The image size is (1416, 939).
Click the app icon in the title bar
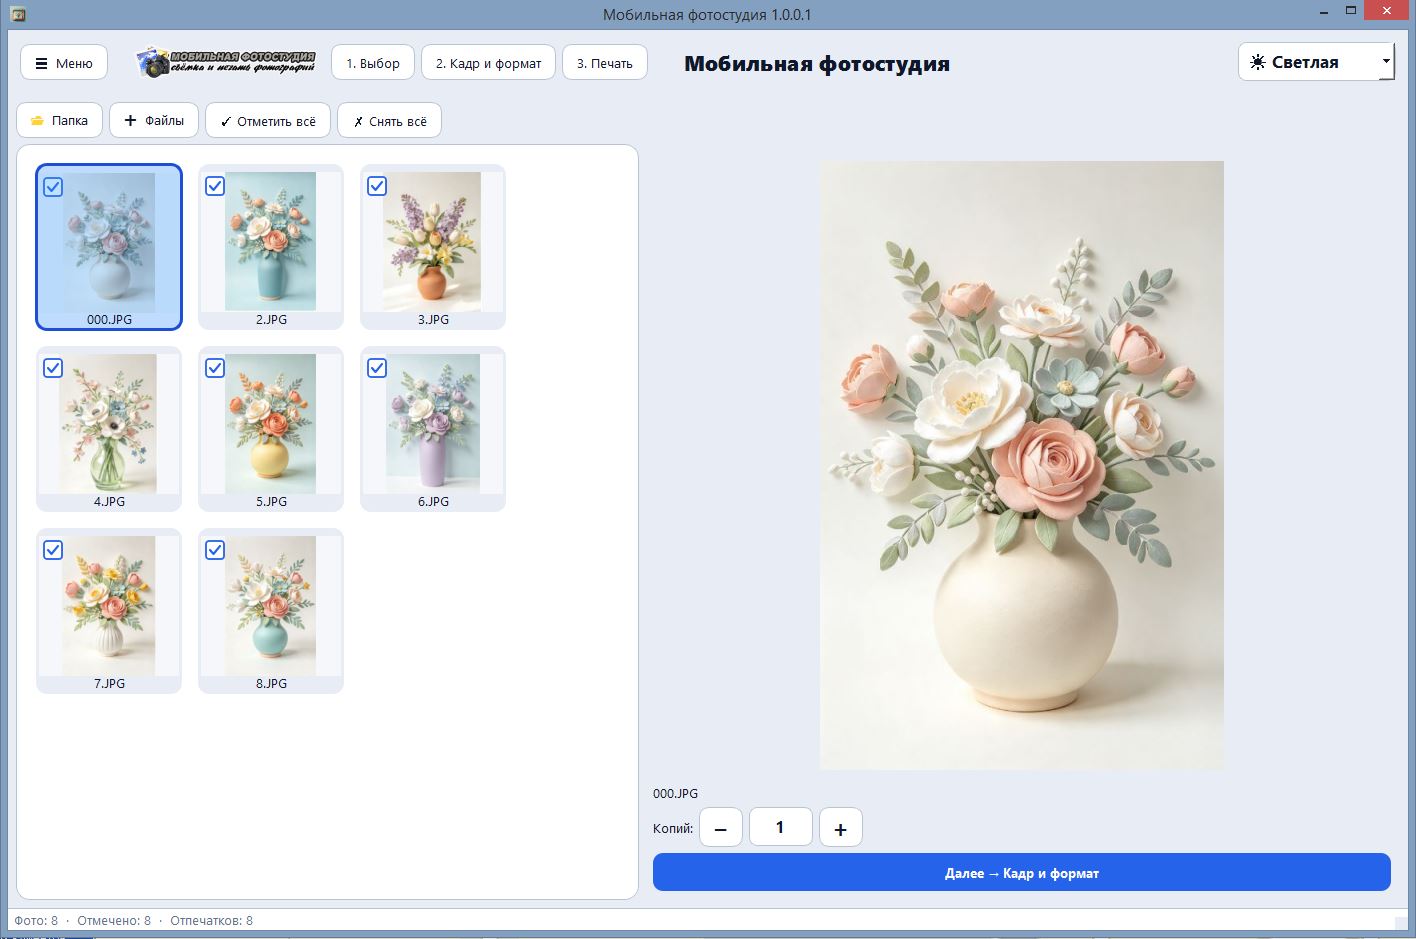18,14
